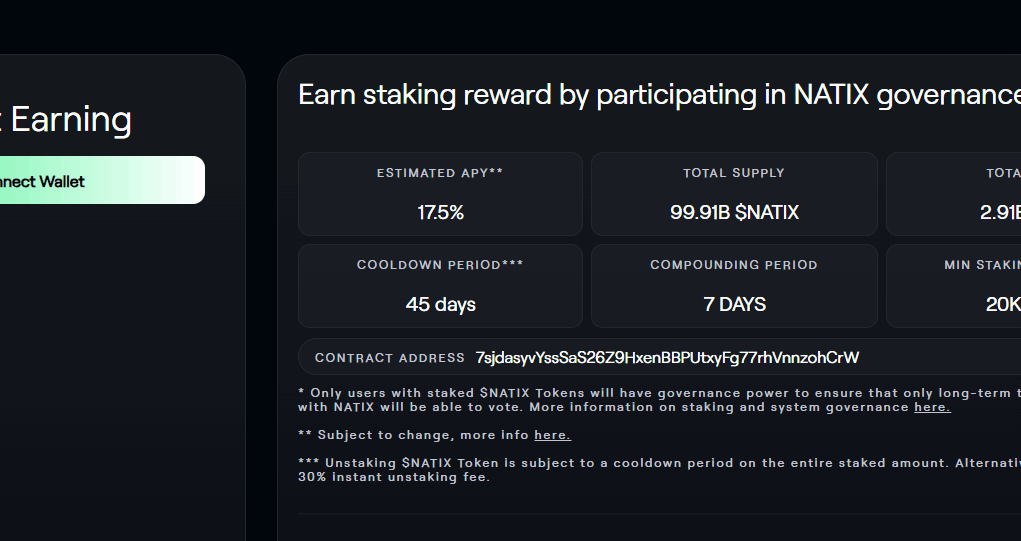Select the 45 days cooldown value
Image resolution: width=1021 pixels, height=541 pixels.
click(x=440, y=304)
